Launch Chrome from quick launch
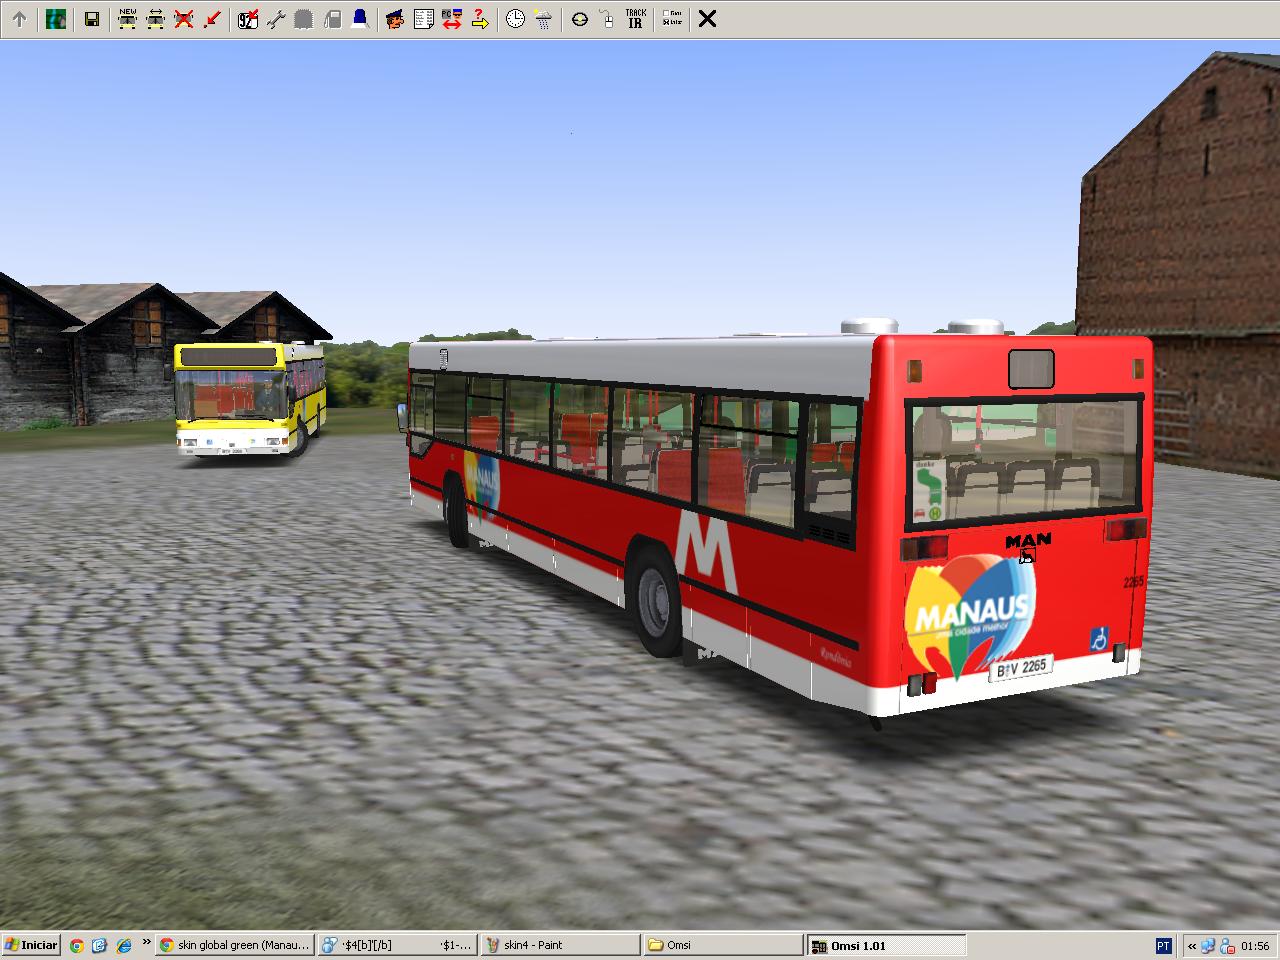This screenshot has height=960, width=1280. pyautogui.click(x=77, y=945)
